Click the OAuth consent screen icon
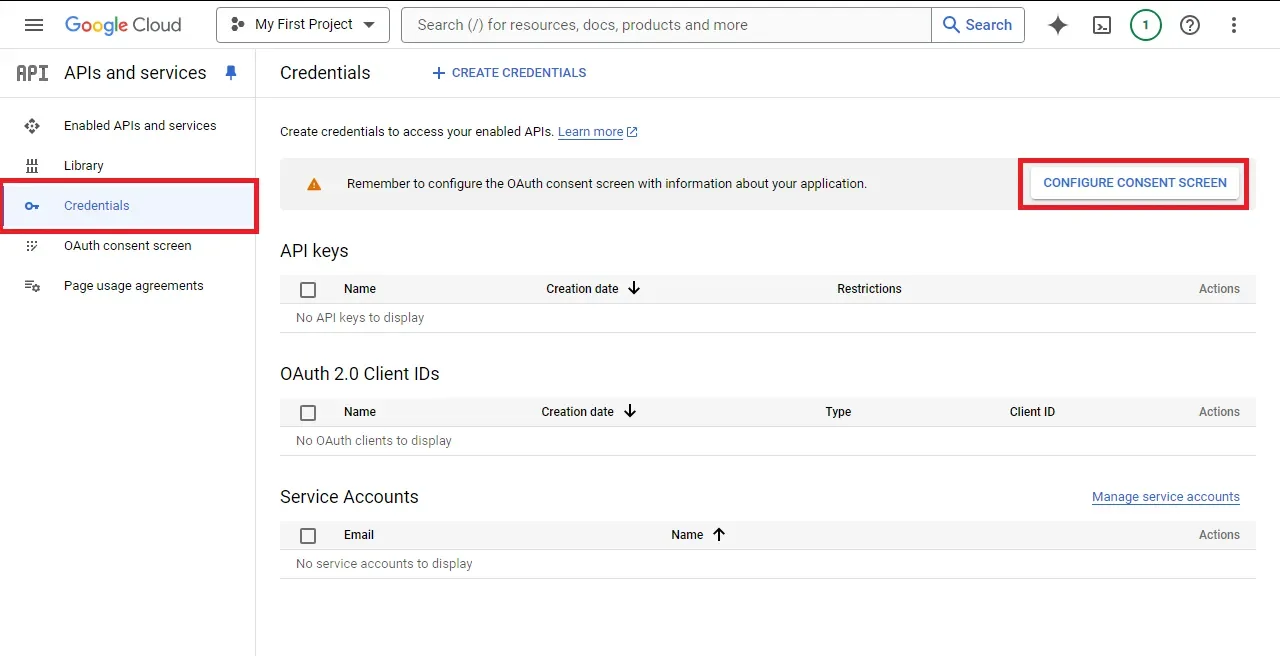 (32, 246)
